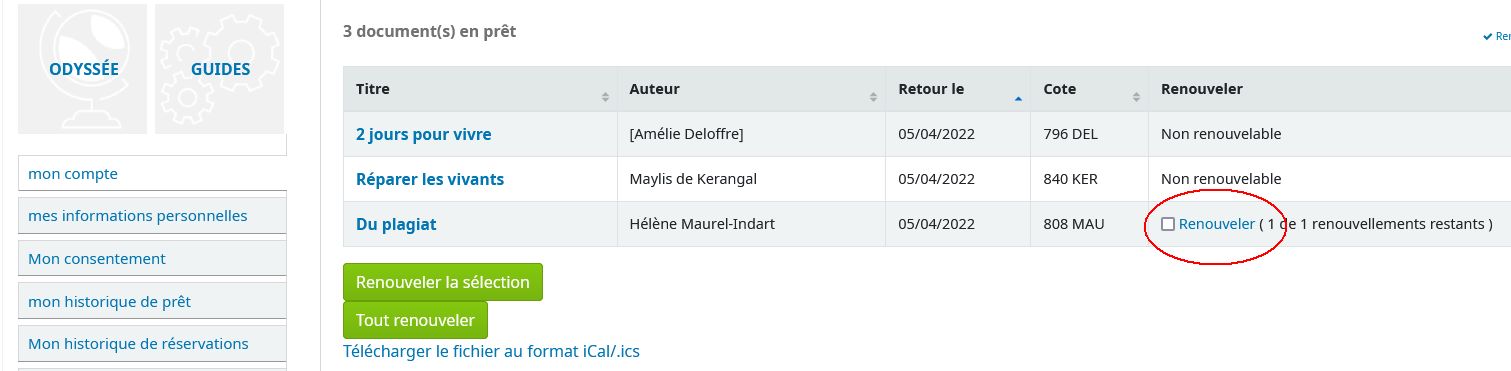Go to Mon consentement page
Screen dimensions: 1511x371
point(153,259)
